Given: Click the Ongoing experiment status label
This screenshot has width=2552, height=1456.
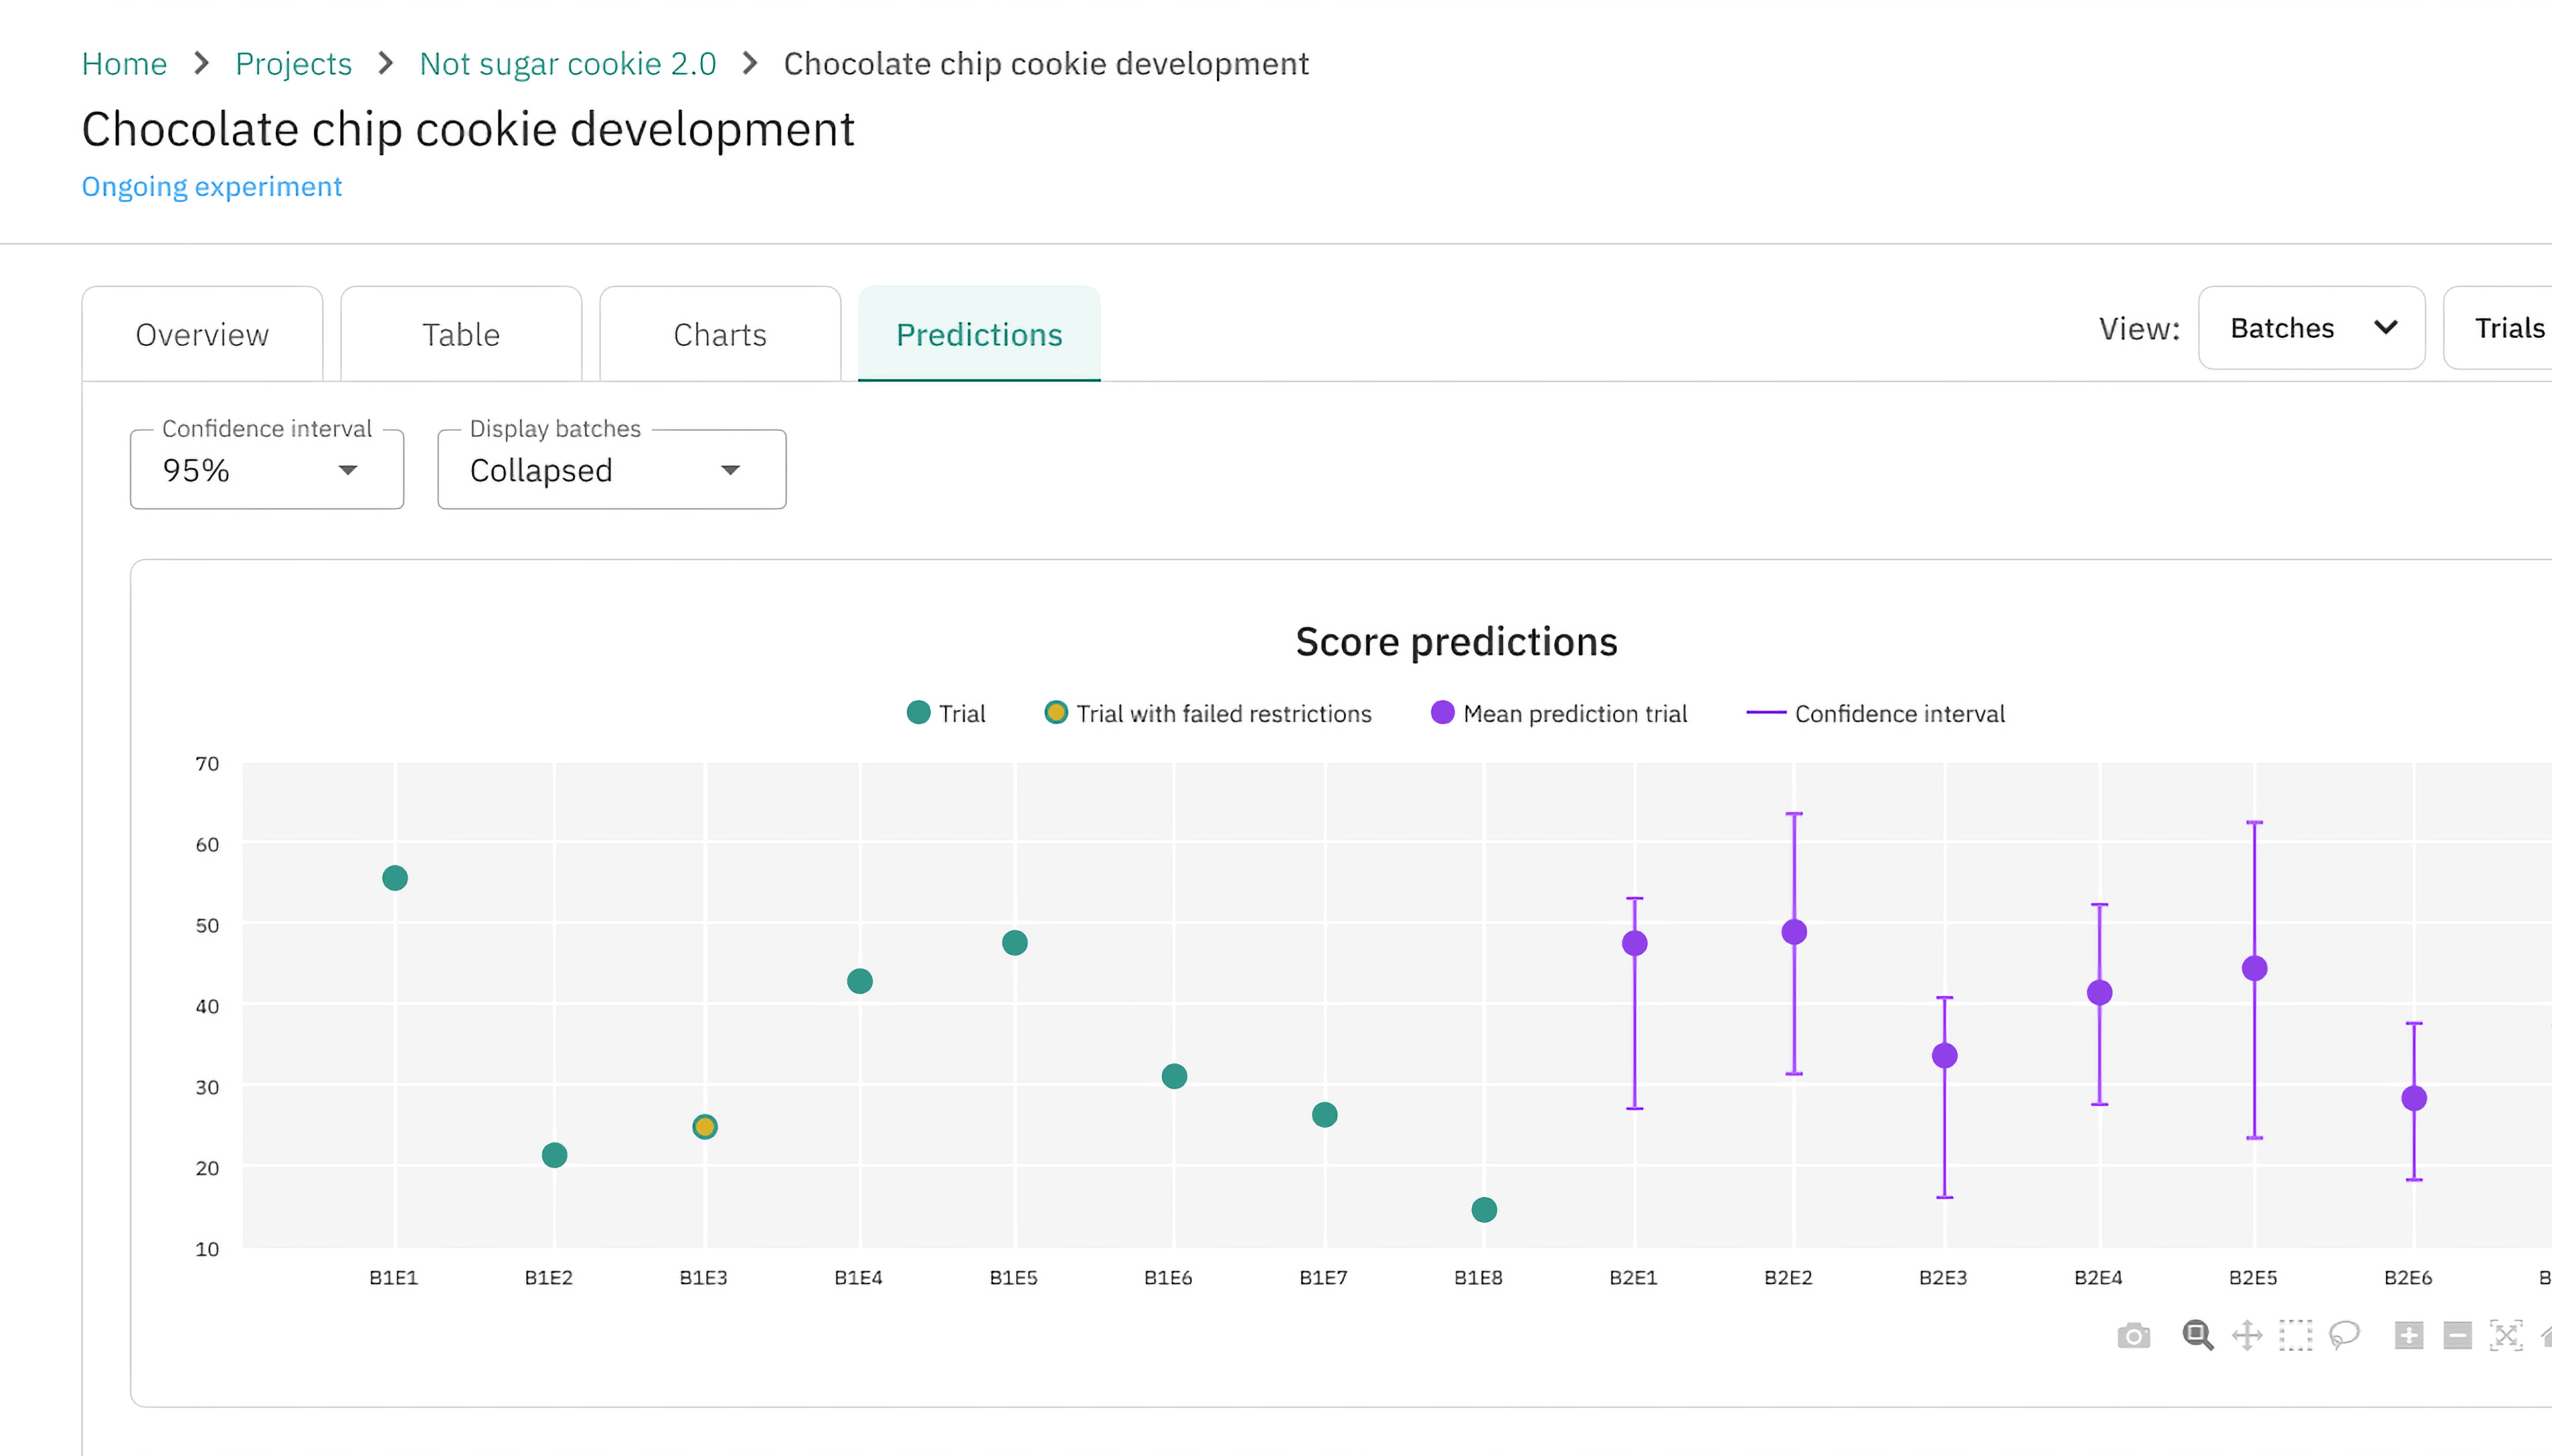Looking at the screenshot, I should click(212, 187).
